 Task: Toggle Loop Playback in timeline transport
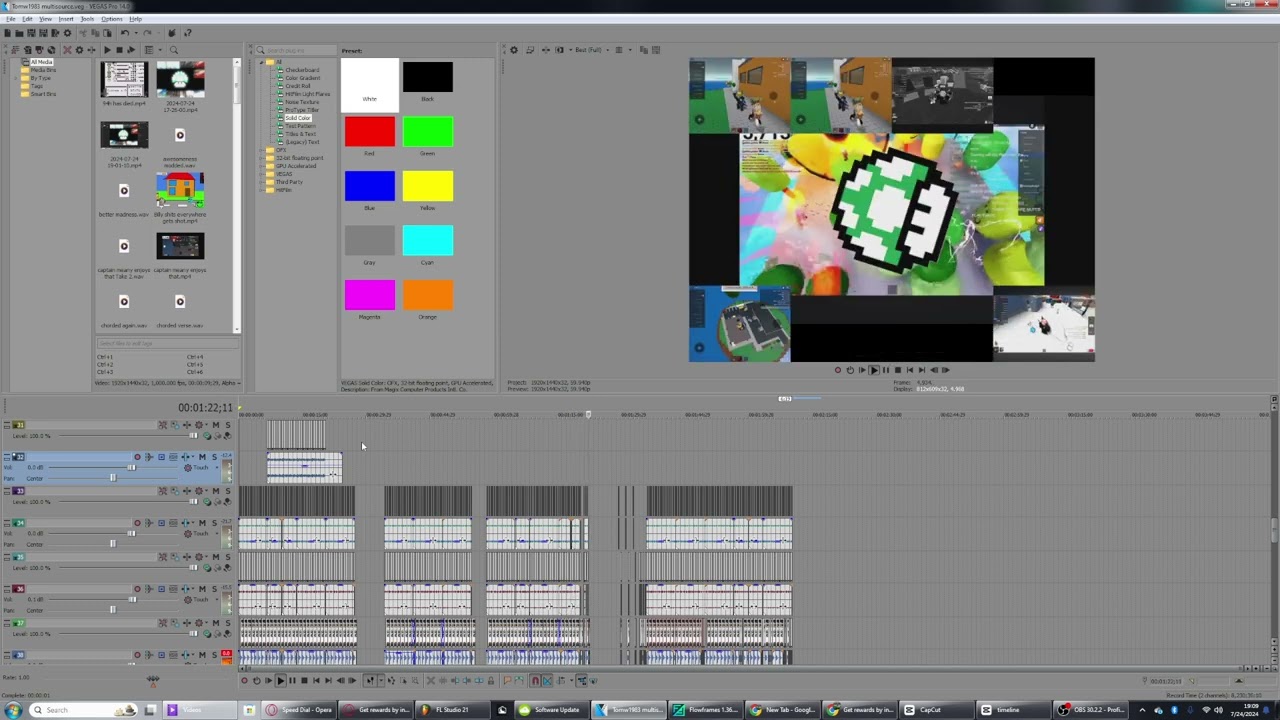[256, 681]
